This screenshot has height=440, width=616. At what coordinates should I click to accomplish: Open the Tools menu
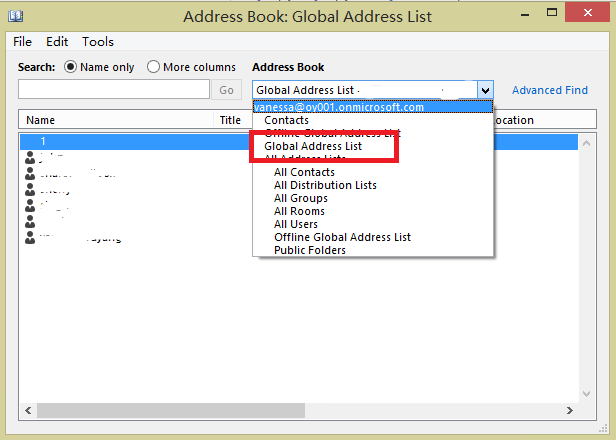point(98,42)
